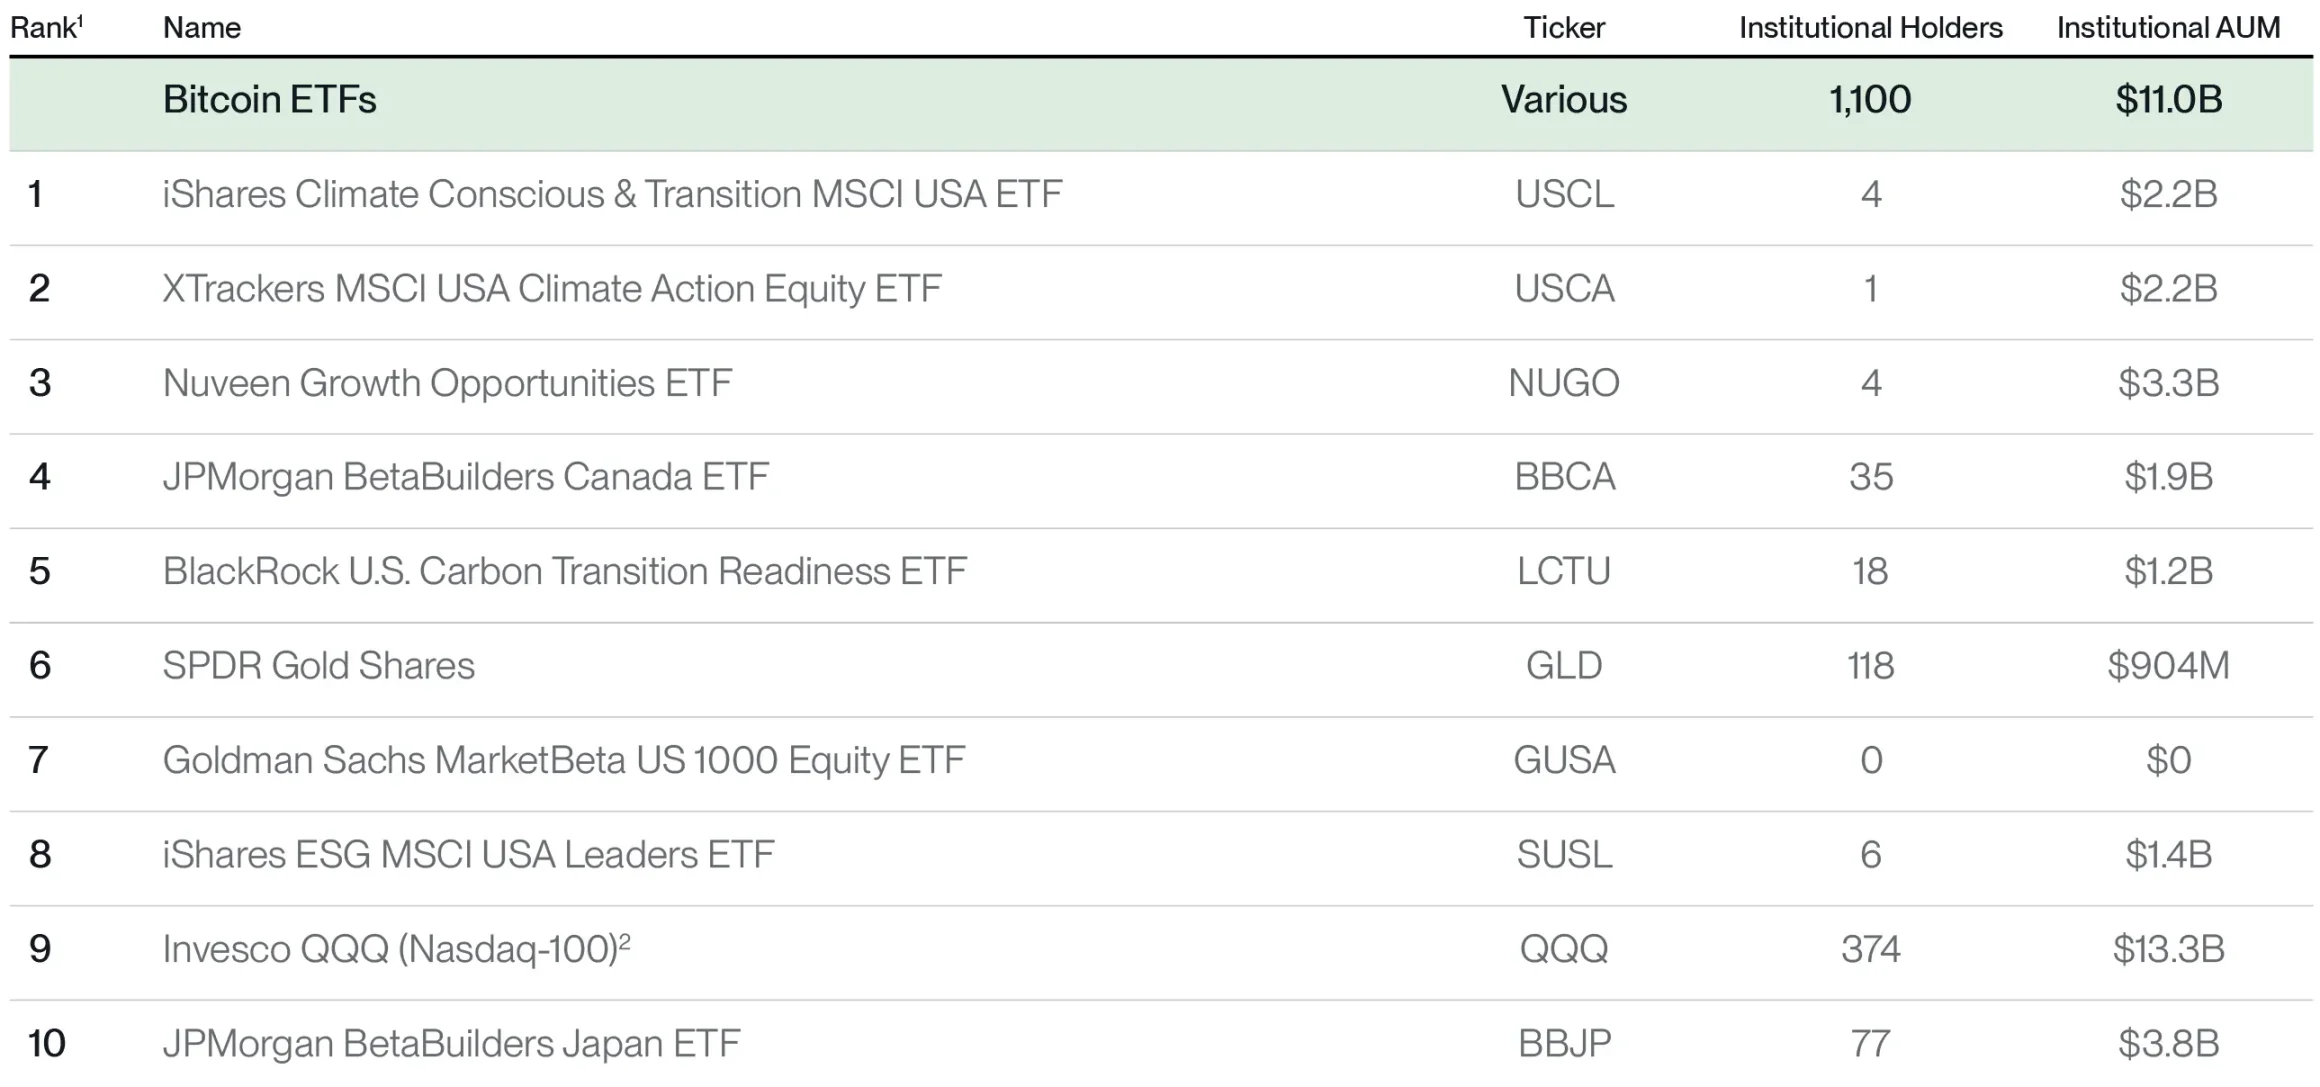The width and height of the screenshot is (2320, 1087).
Task: Click the SUSL ticker
Action: click(x=1563, y=855)
